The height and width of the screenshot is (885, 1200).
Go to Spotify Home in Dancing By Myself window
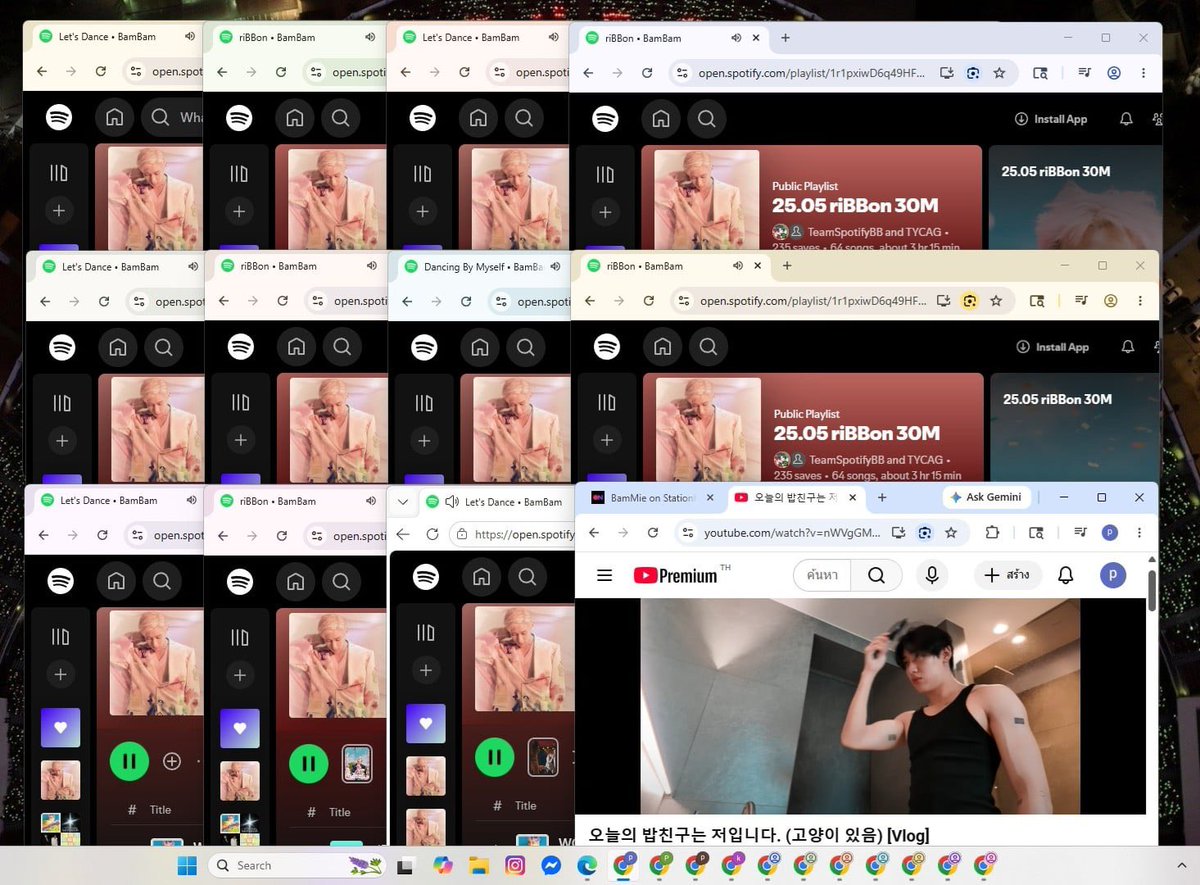pos(482,347)
